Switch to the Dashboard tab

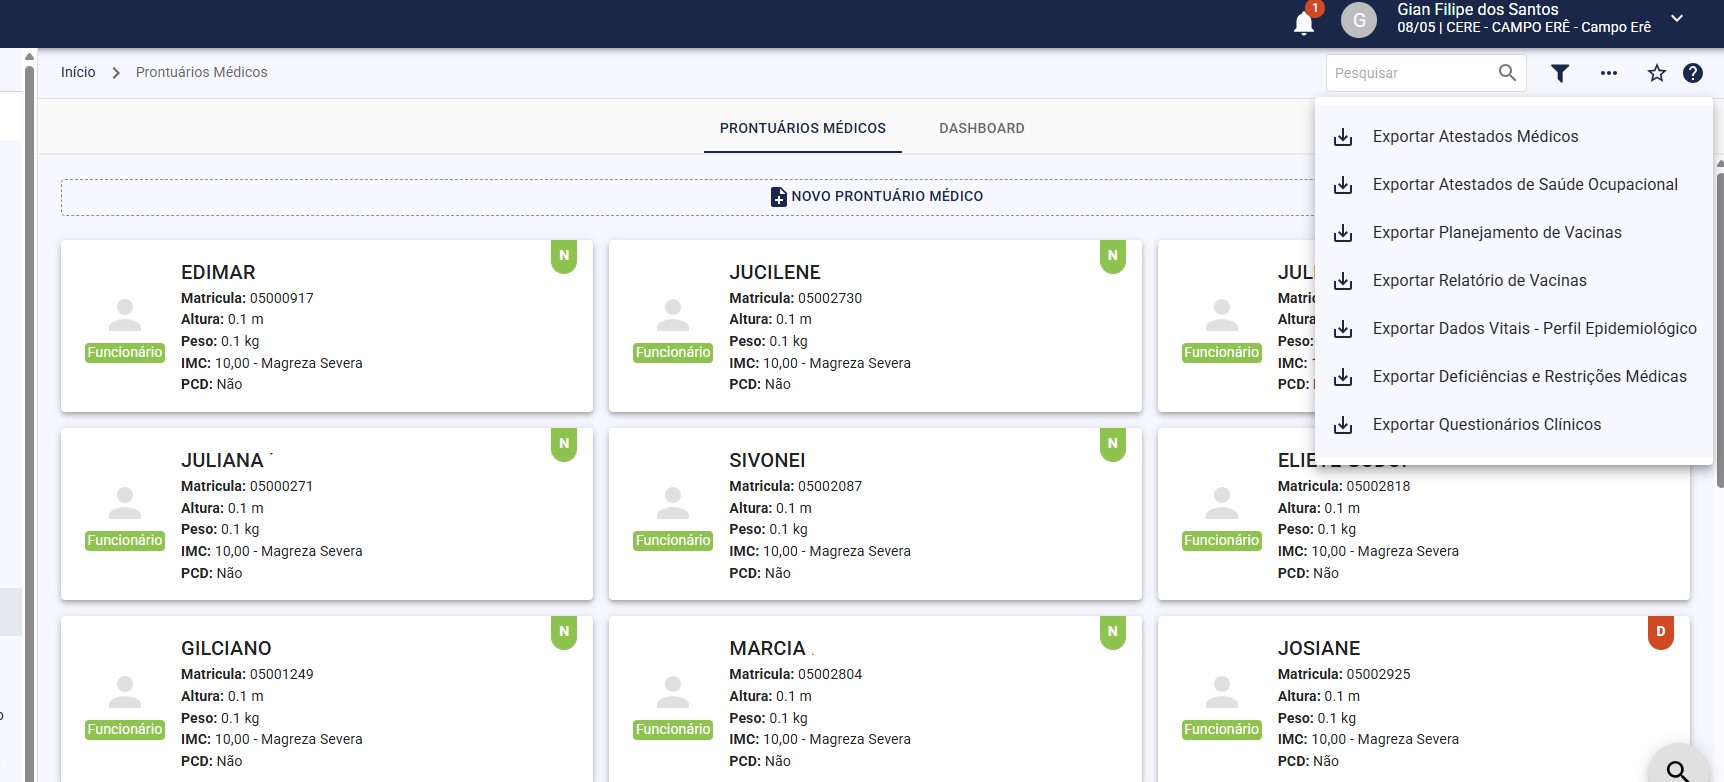[981, 128]
